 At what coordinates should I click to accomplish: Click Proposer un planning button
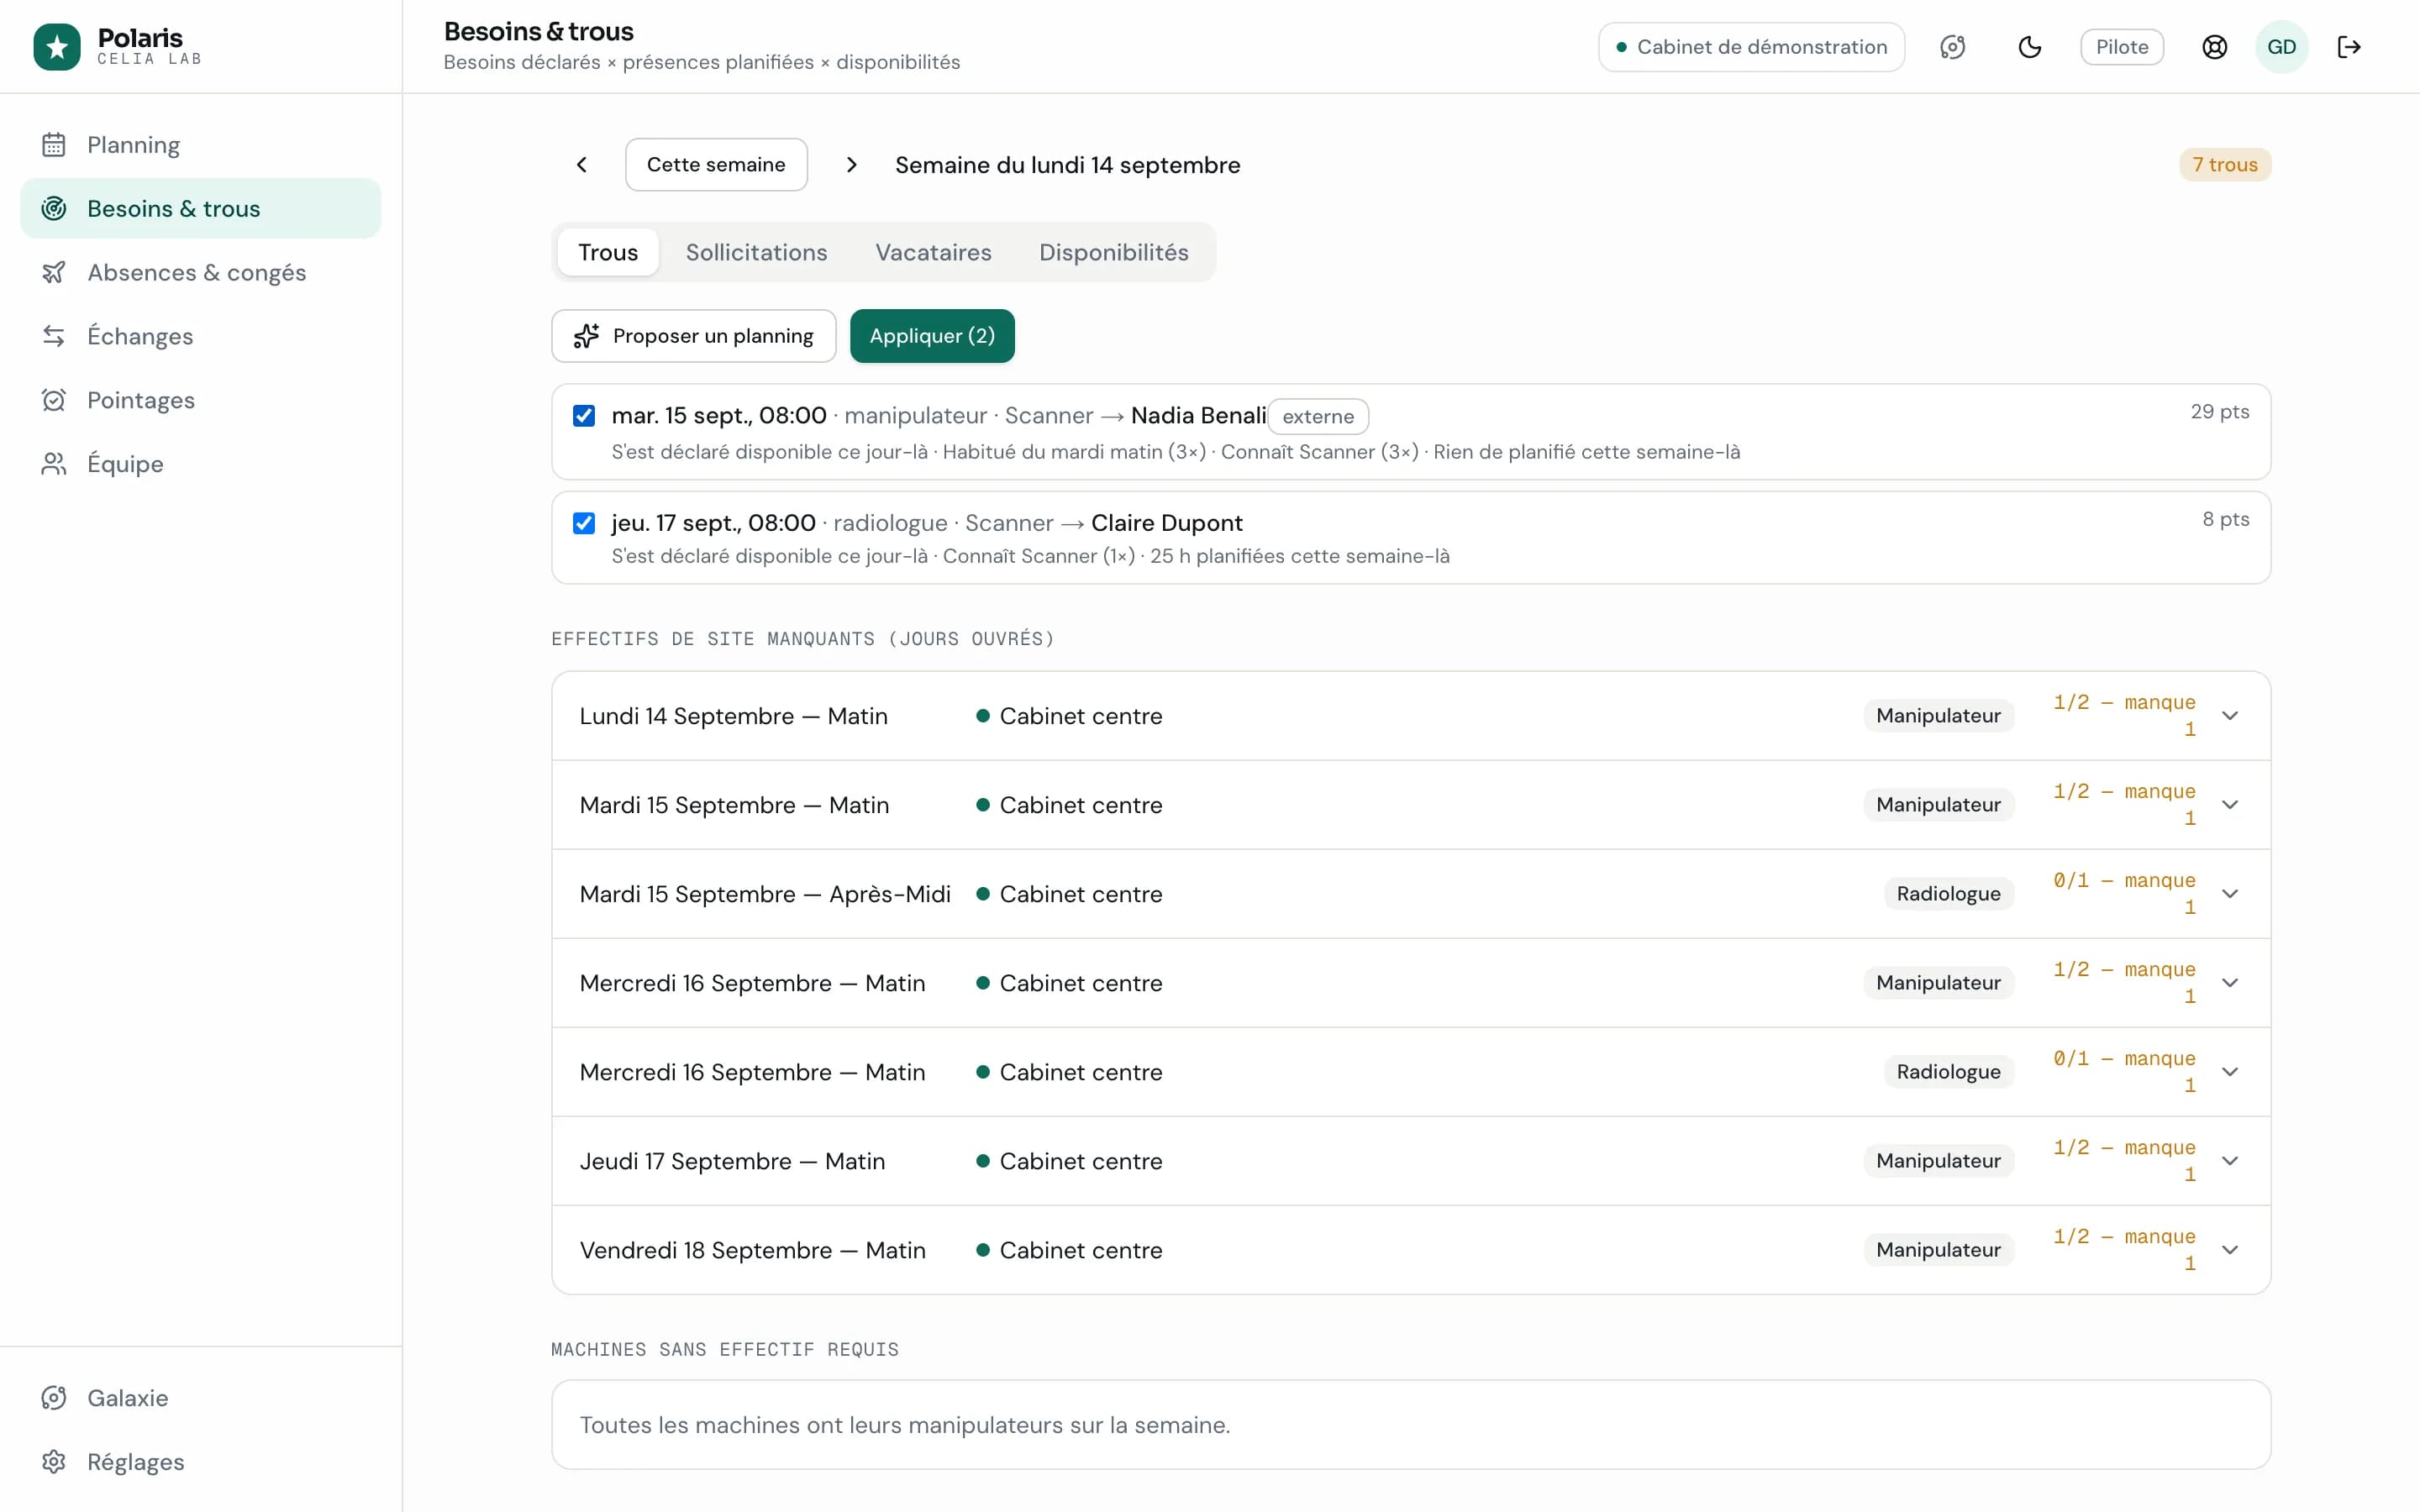[x=694, y=336]
